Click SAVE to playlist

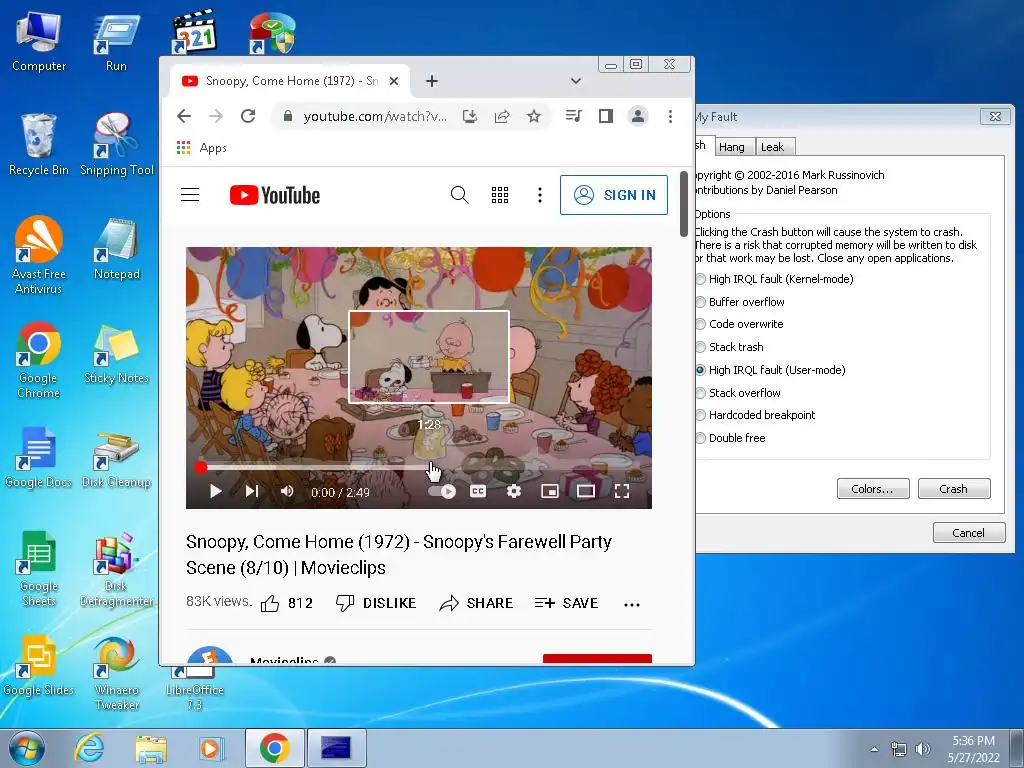click(x=566, y=603)
